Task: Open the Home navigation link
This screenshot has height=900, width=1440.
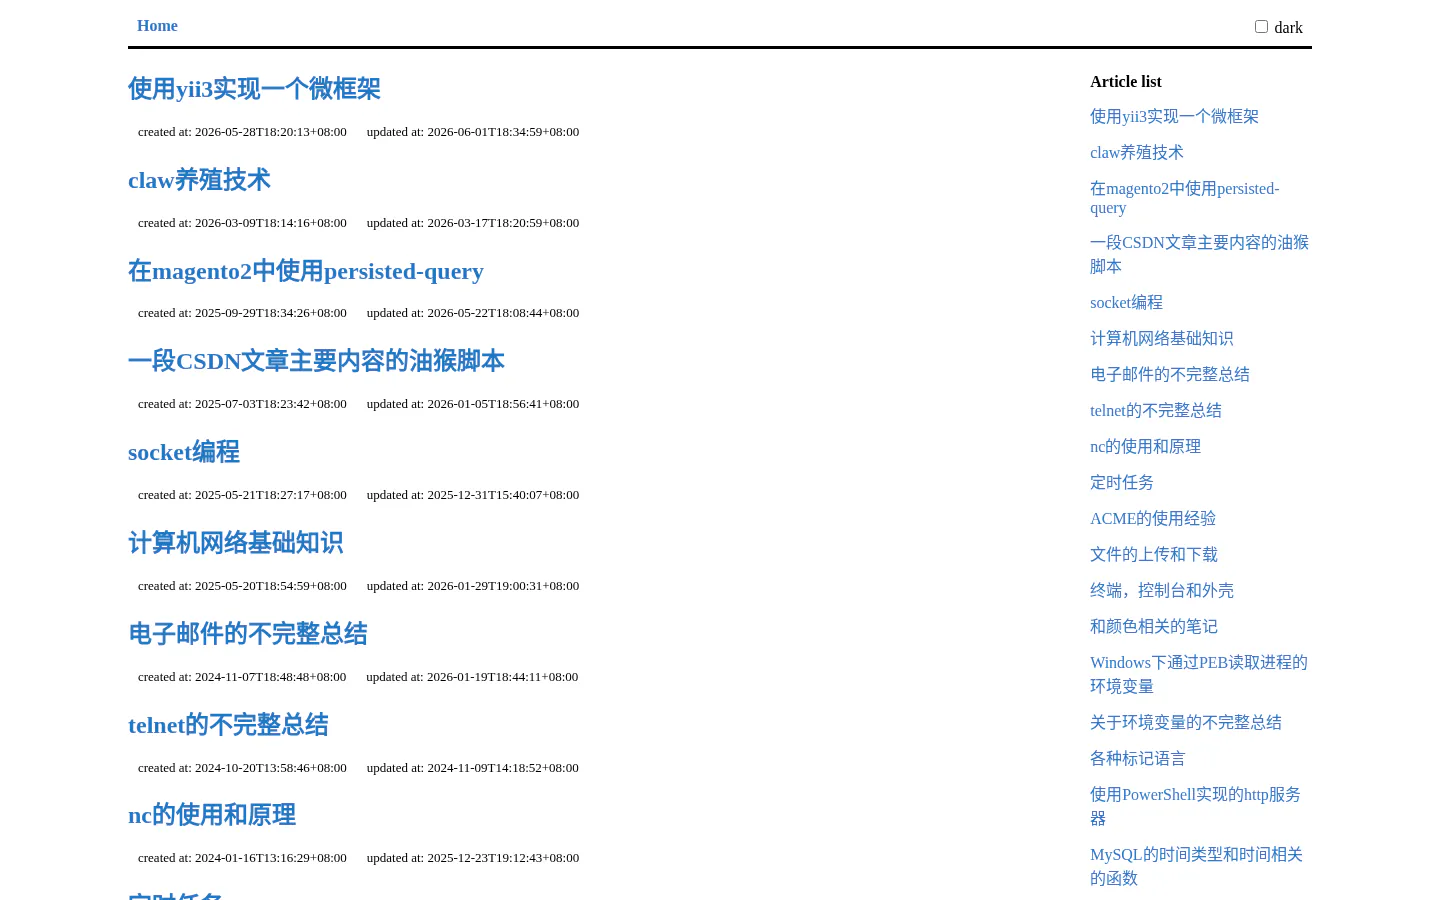Action: point(157,26)
